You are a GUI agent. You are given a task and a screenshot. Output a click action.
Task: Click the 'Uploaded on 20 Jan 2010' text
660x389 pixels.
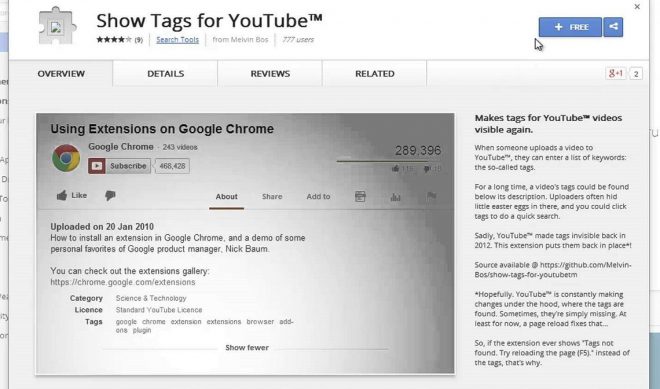(102, 226)
